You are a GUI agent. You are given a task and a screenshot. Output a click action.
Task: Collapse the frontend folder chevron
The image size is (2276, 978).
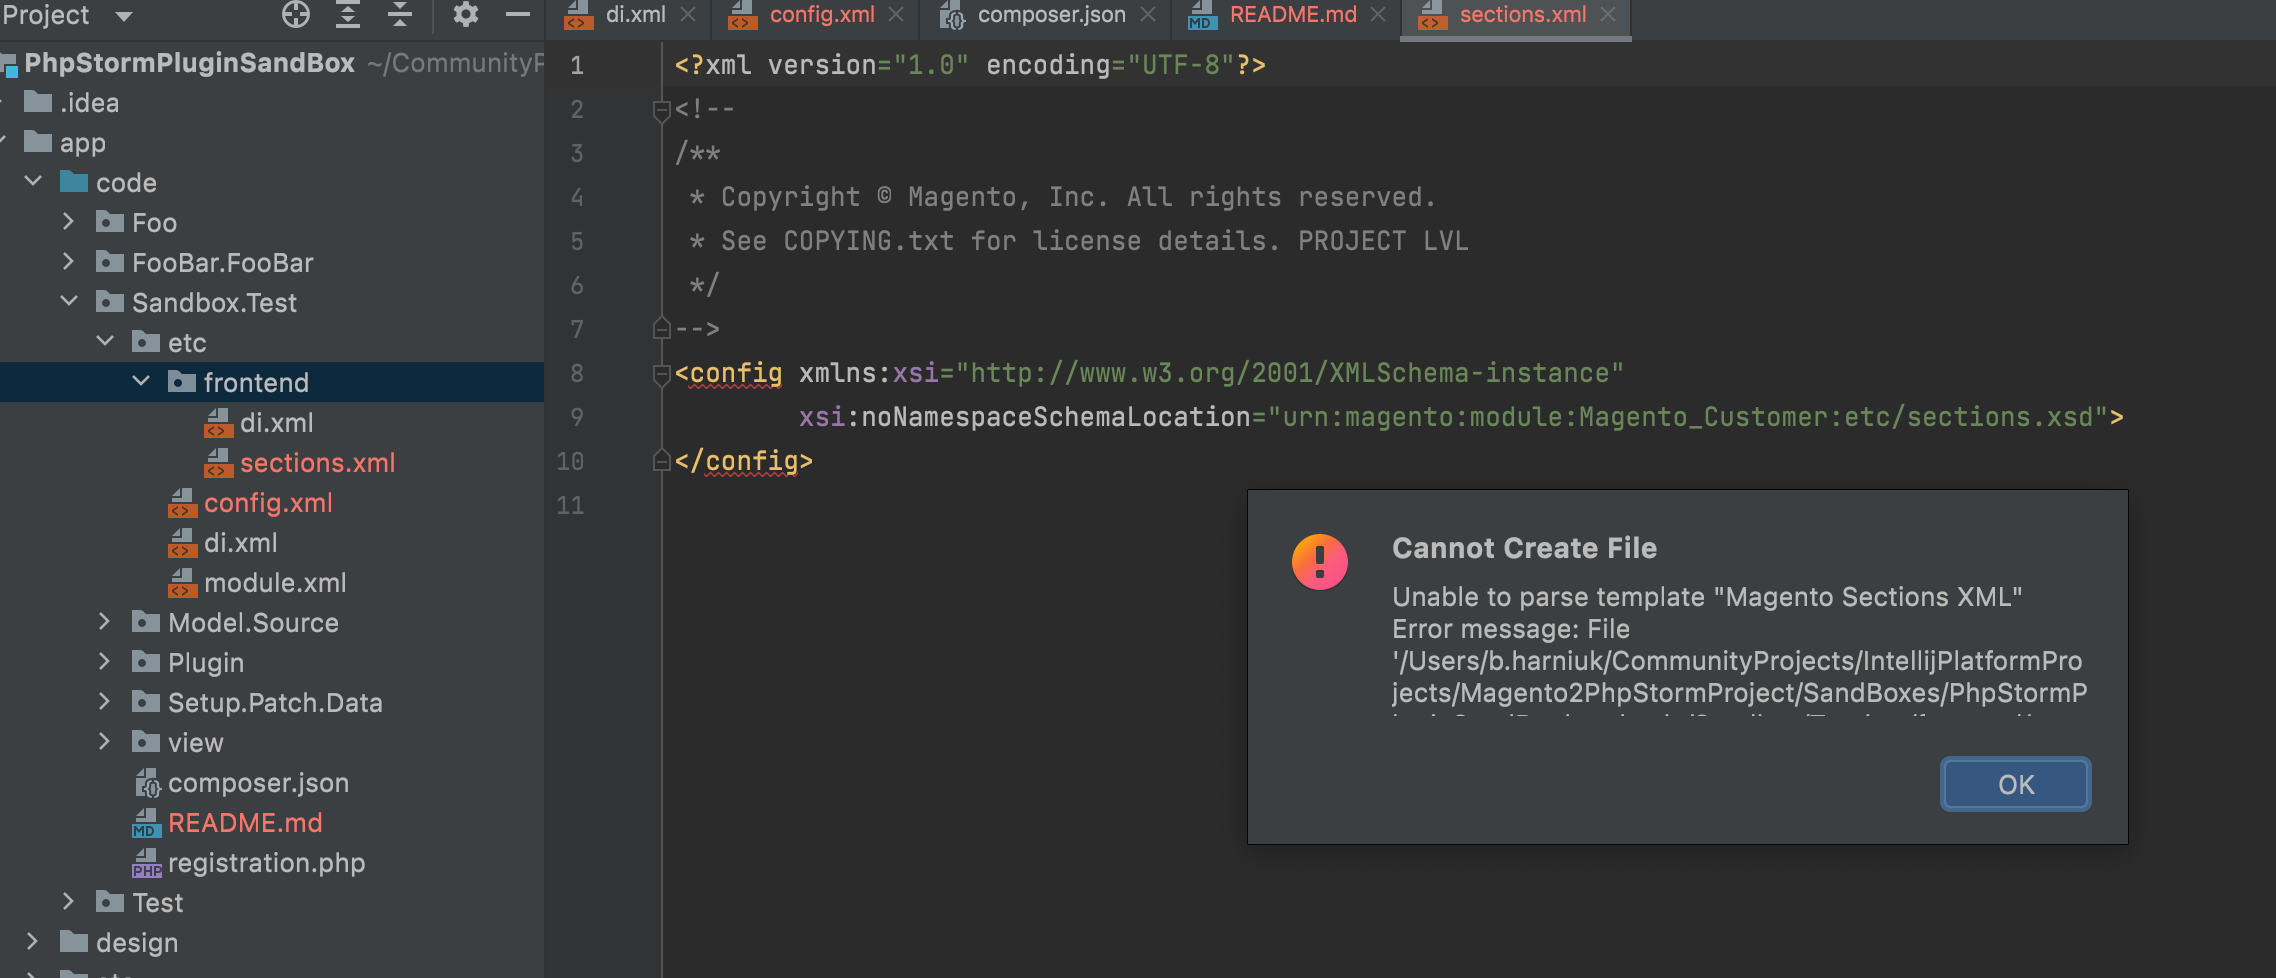(141, 381)
